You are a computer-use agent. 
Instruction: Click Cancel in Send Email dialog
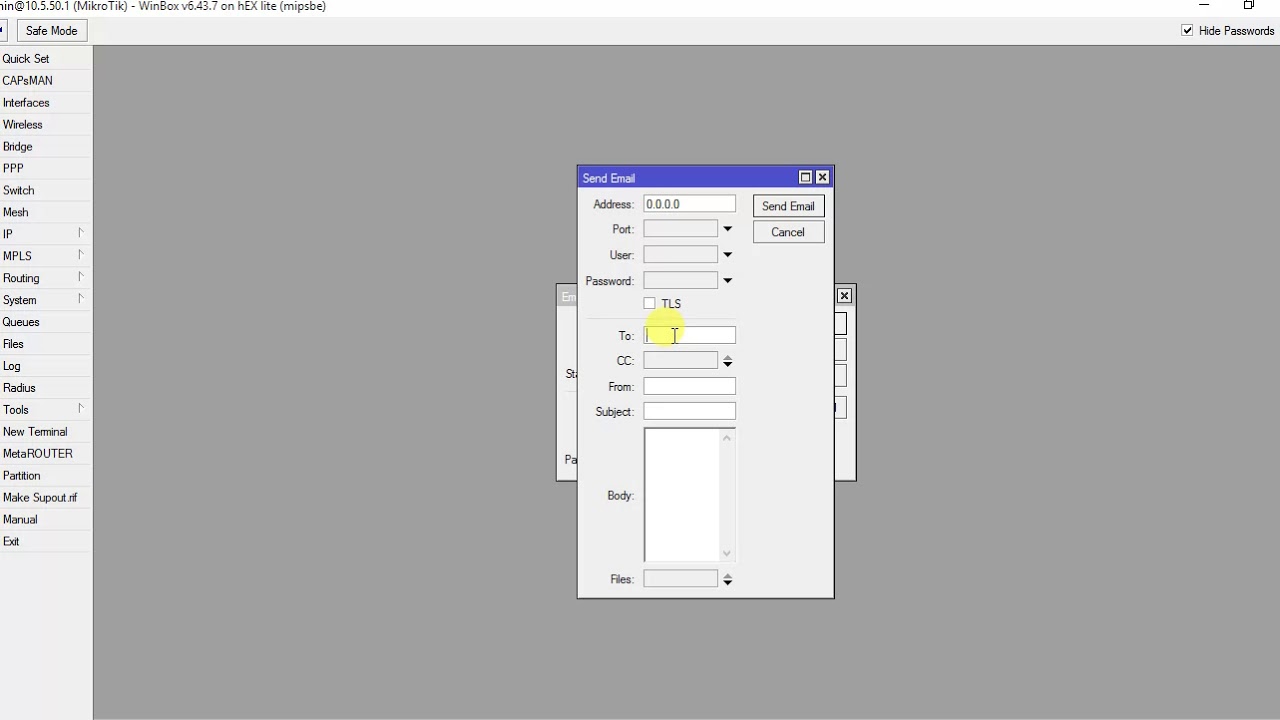[788, 232]
